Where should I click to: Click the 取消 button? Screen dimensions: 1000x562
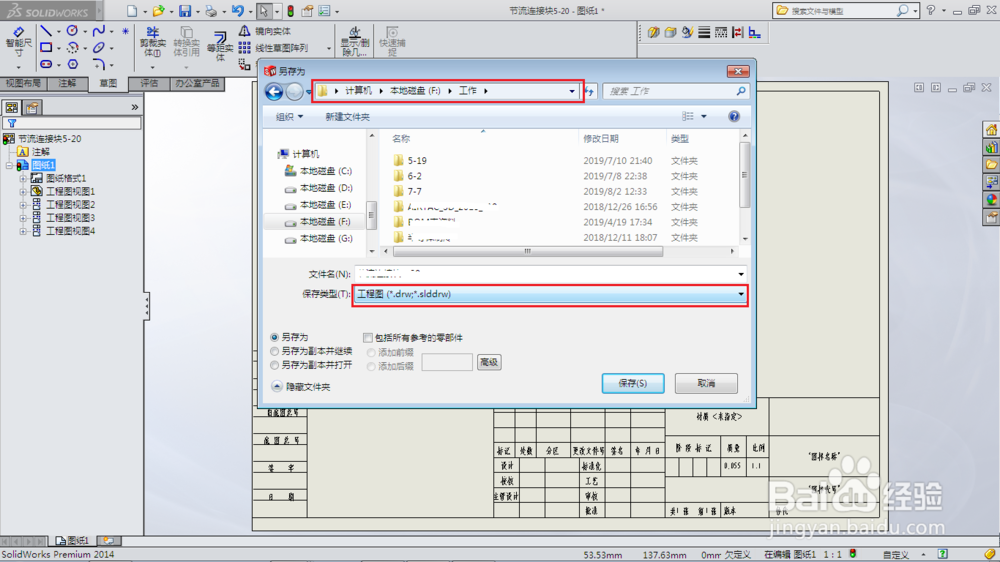point(706,383)
